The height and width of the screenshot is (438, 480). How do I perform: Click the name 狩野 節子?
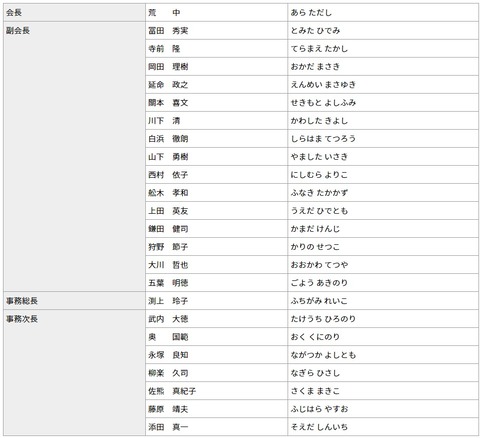click(x=168, y=247)
